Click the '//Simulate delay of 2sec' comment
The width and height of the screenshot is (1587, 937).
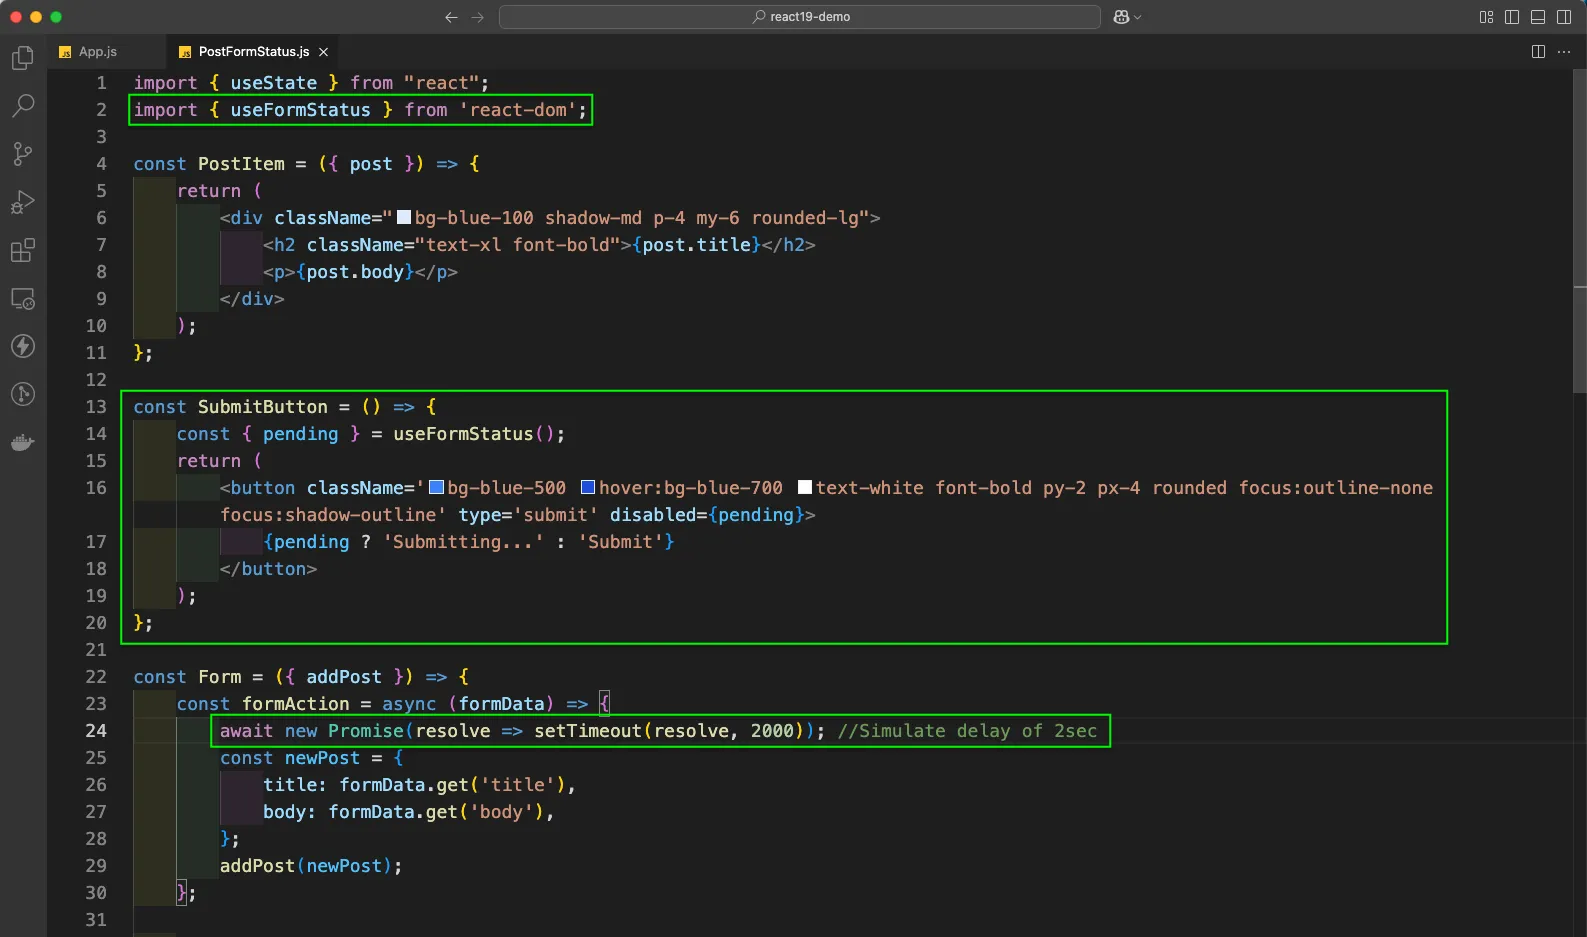pyautogui.click(x=967, y=731)
